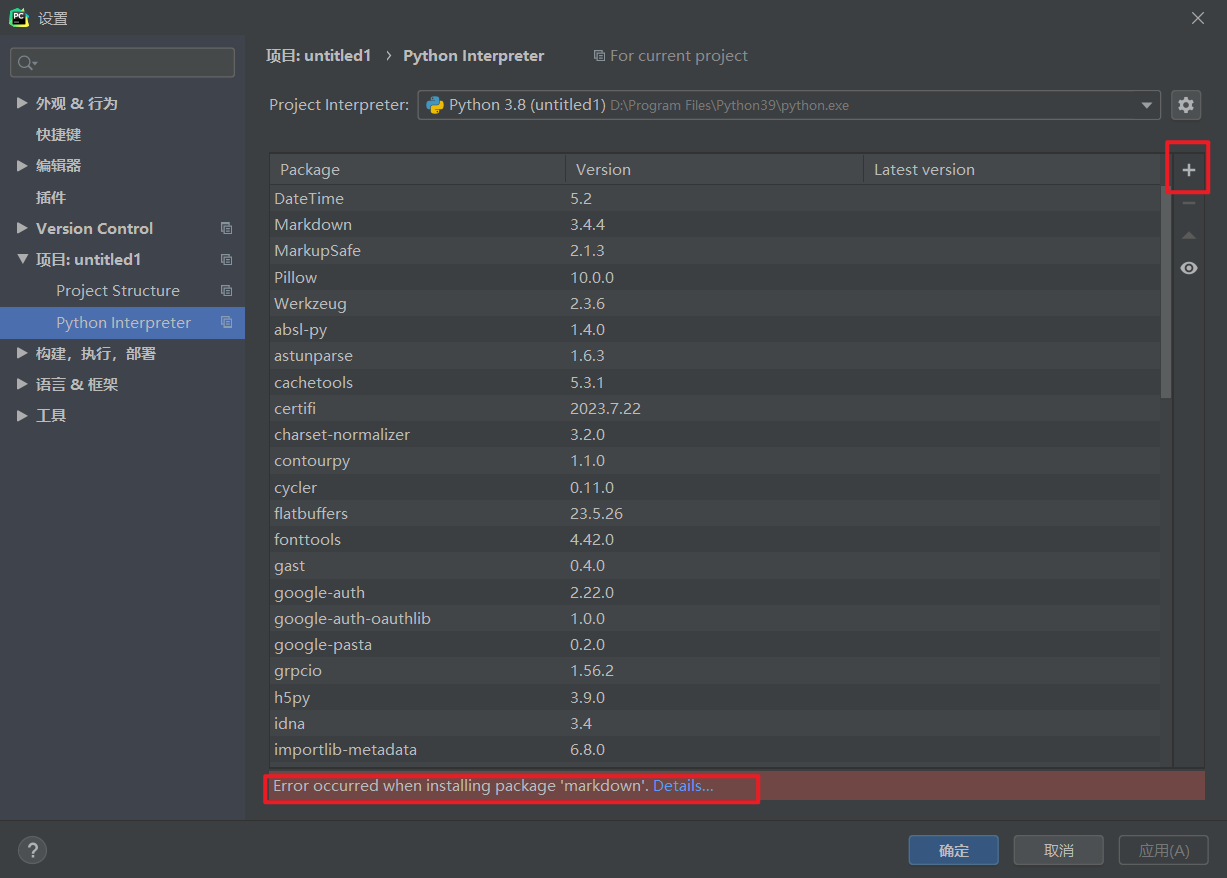Select the cycler package row

pos(715,487)
